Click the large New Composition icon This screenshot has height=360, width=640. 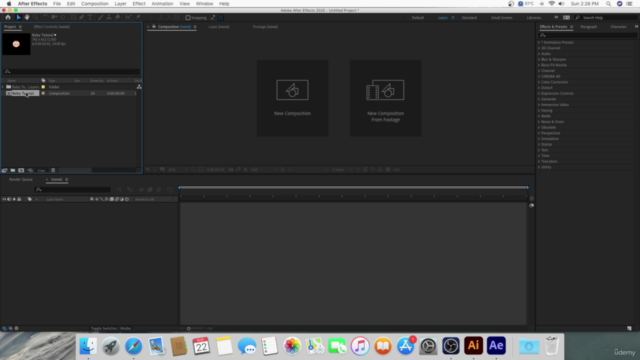pos(292,90)
